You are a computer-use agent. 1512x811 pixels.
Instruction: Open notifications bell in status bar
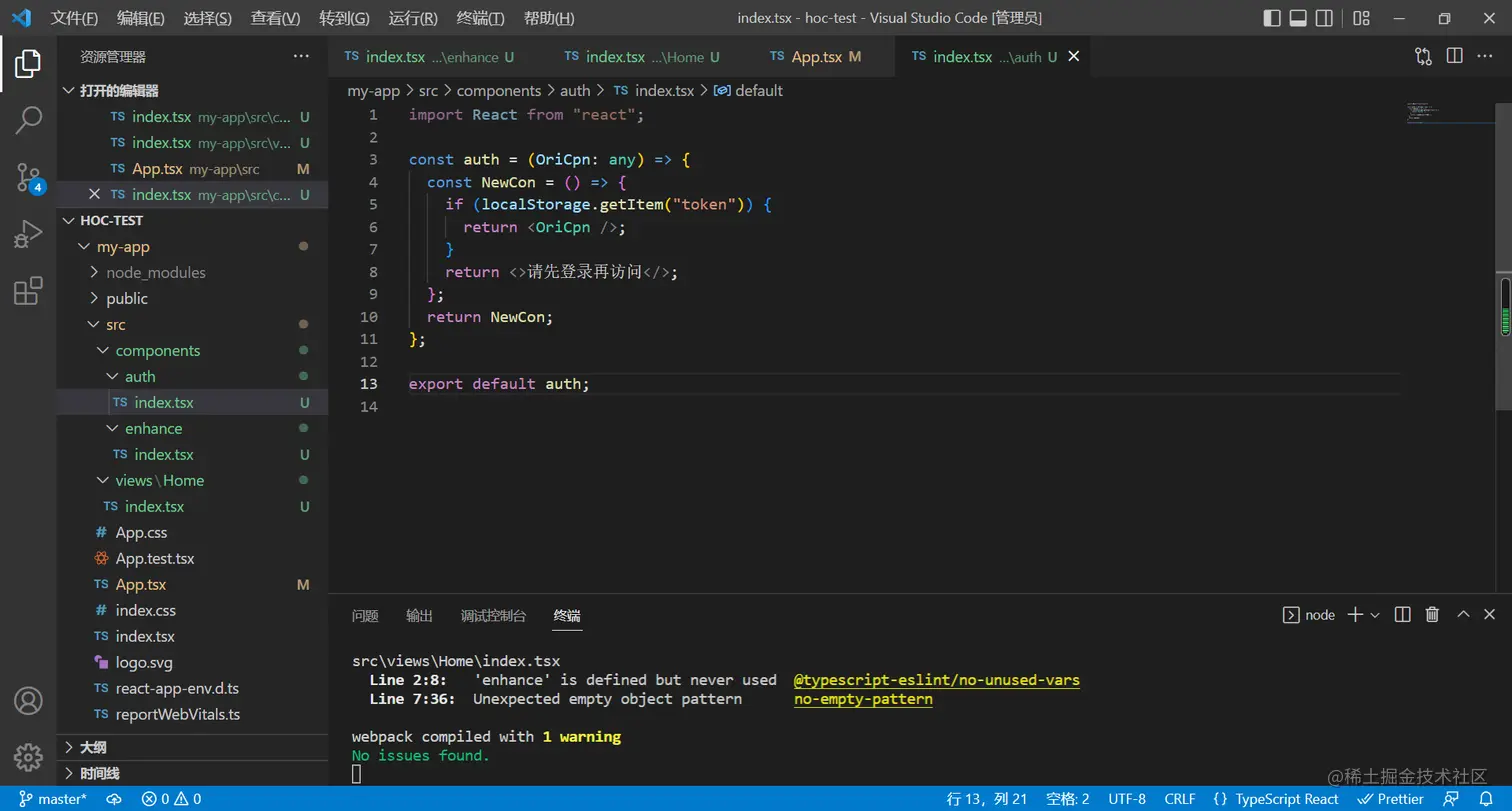click(x=1486, y=799)
